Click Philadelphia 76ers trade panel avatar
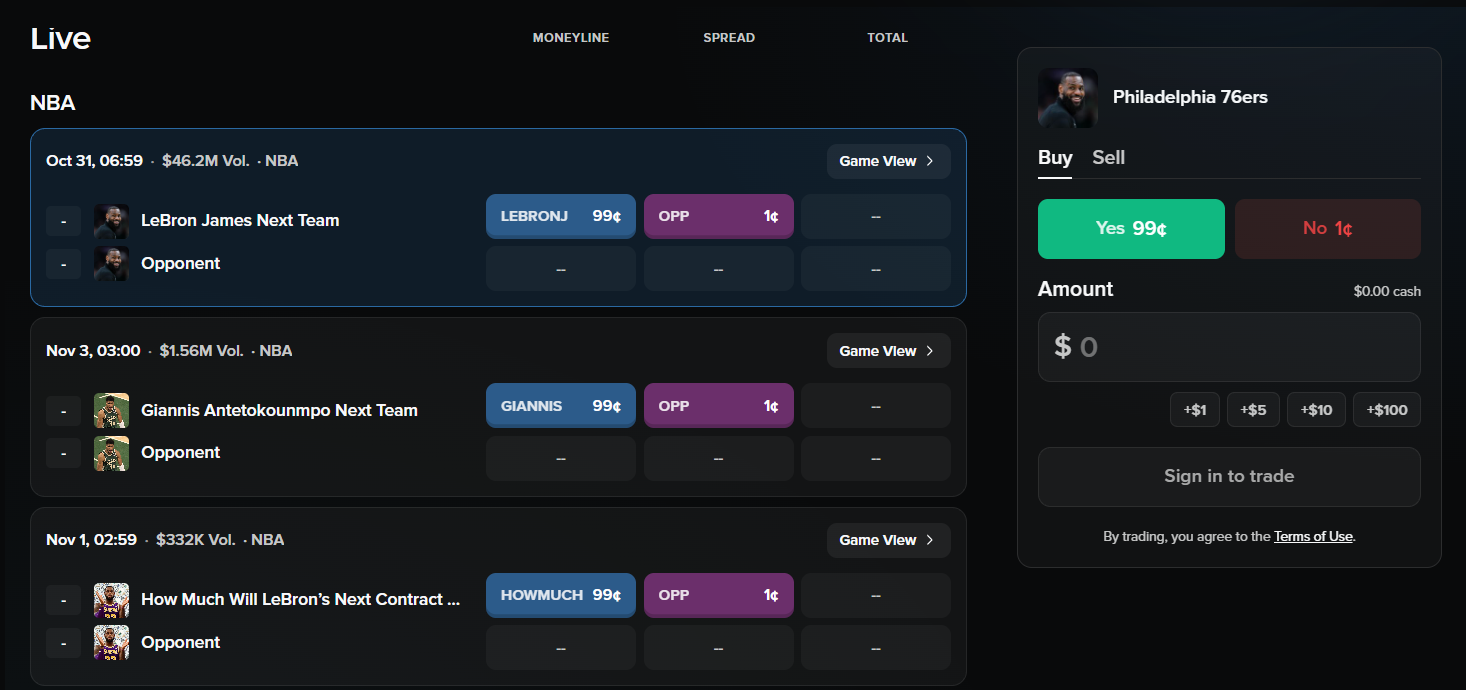This screenshot has height=690, width=1466. click(1068, 98)
